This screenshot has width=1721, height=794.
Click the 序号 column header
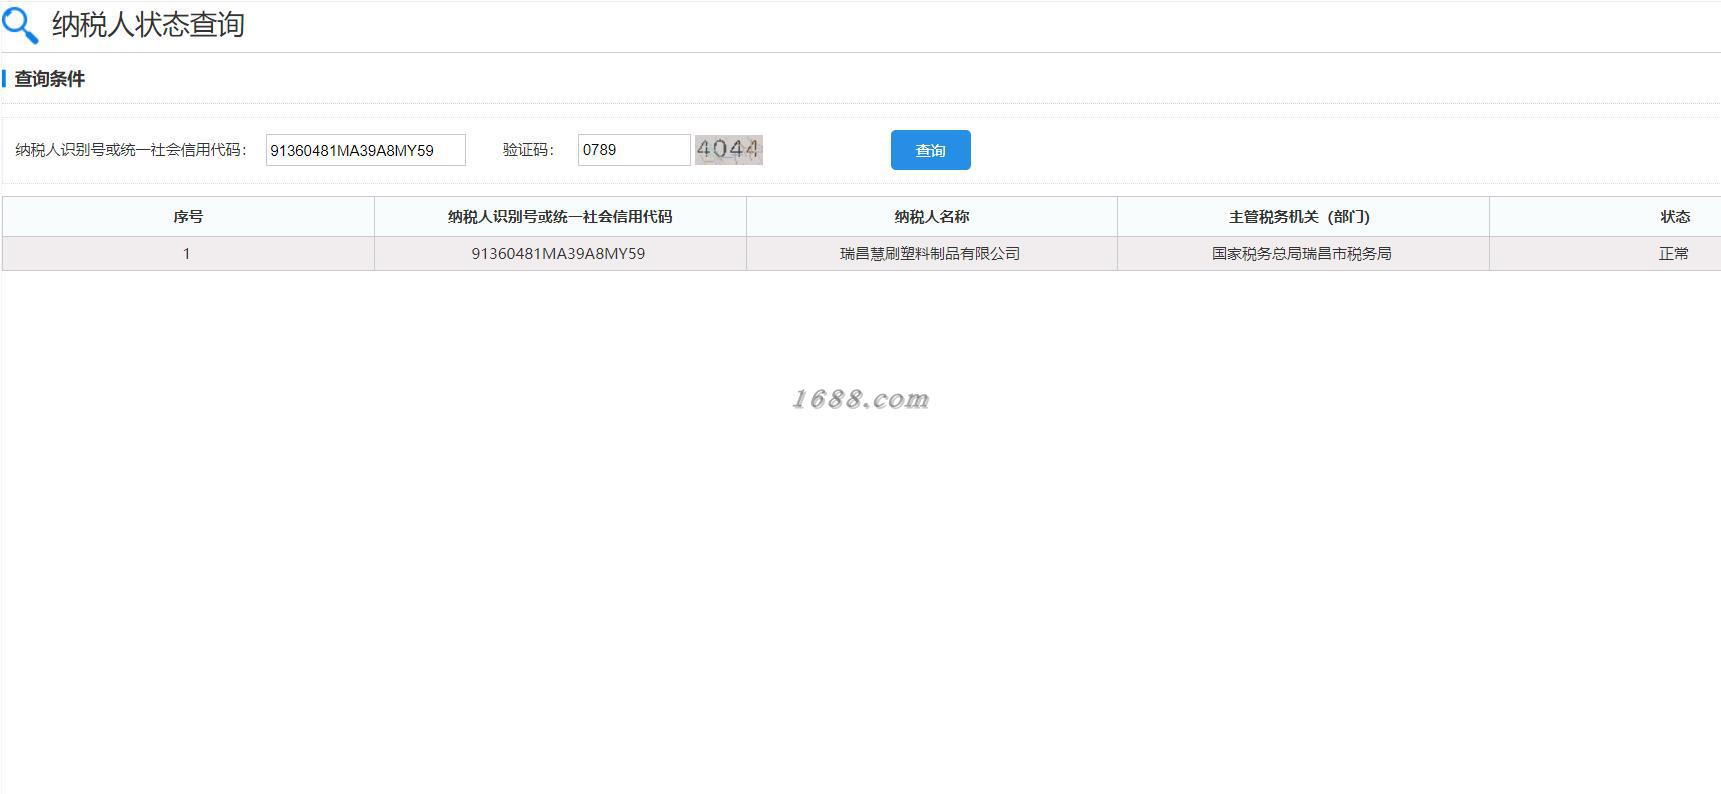(188, 216)
